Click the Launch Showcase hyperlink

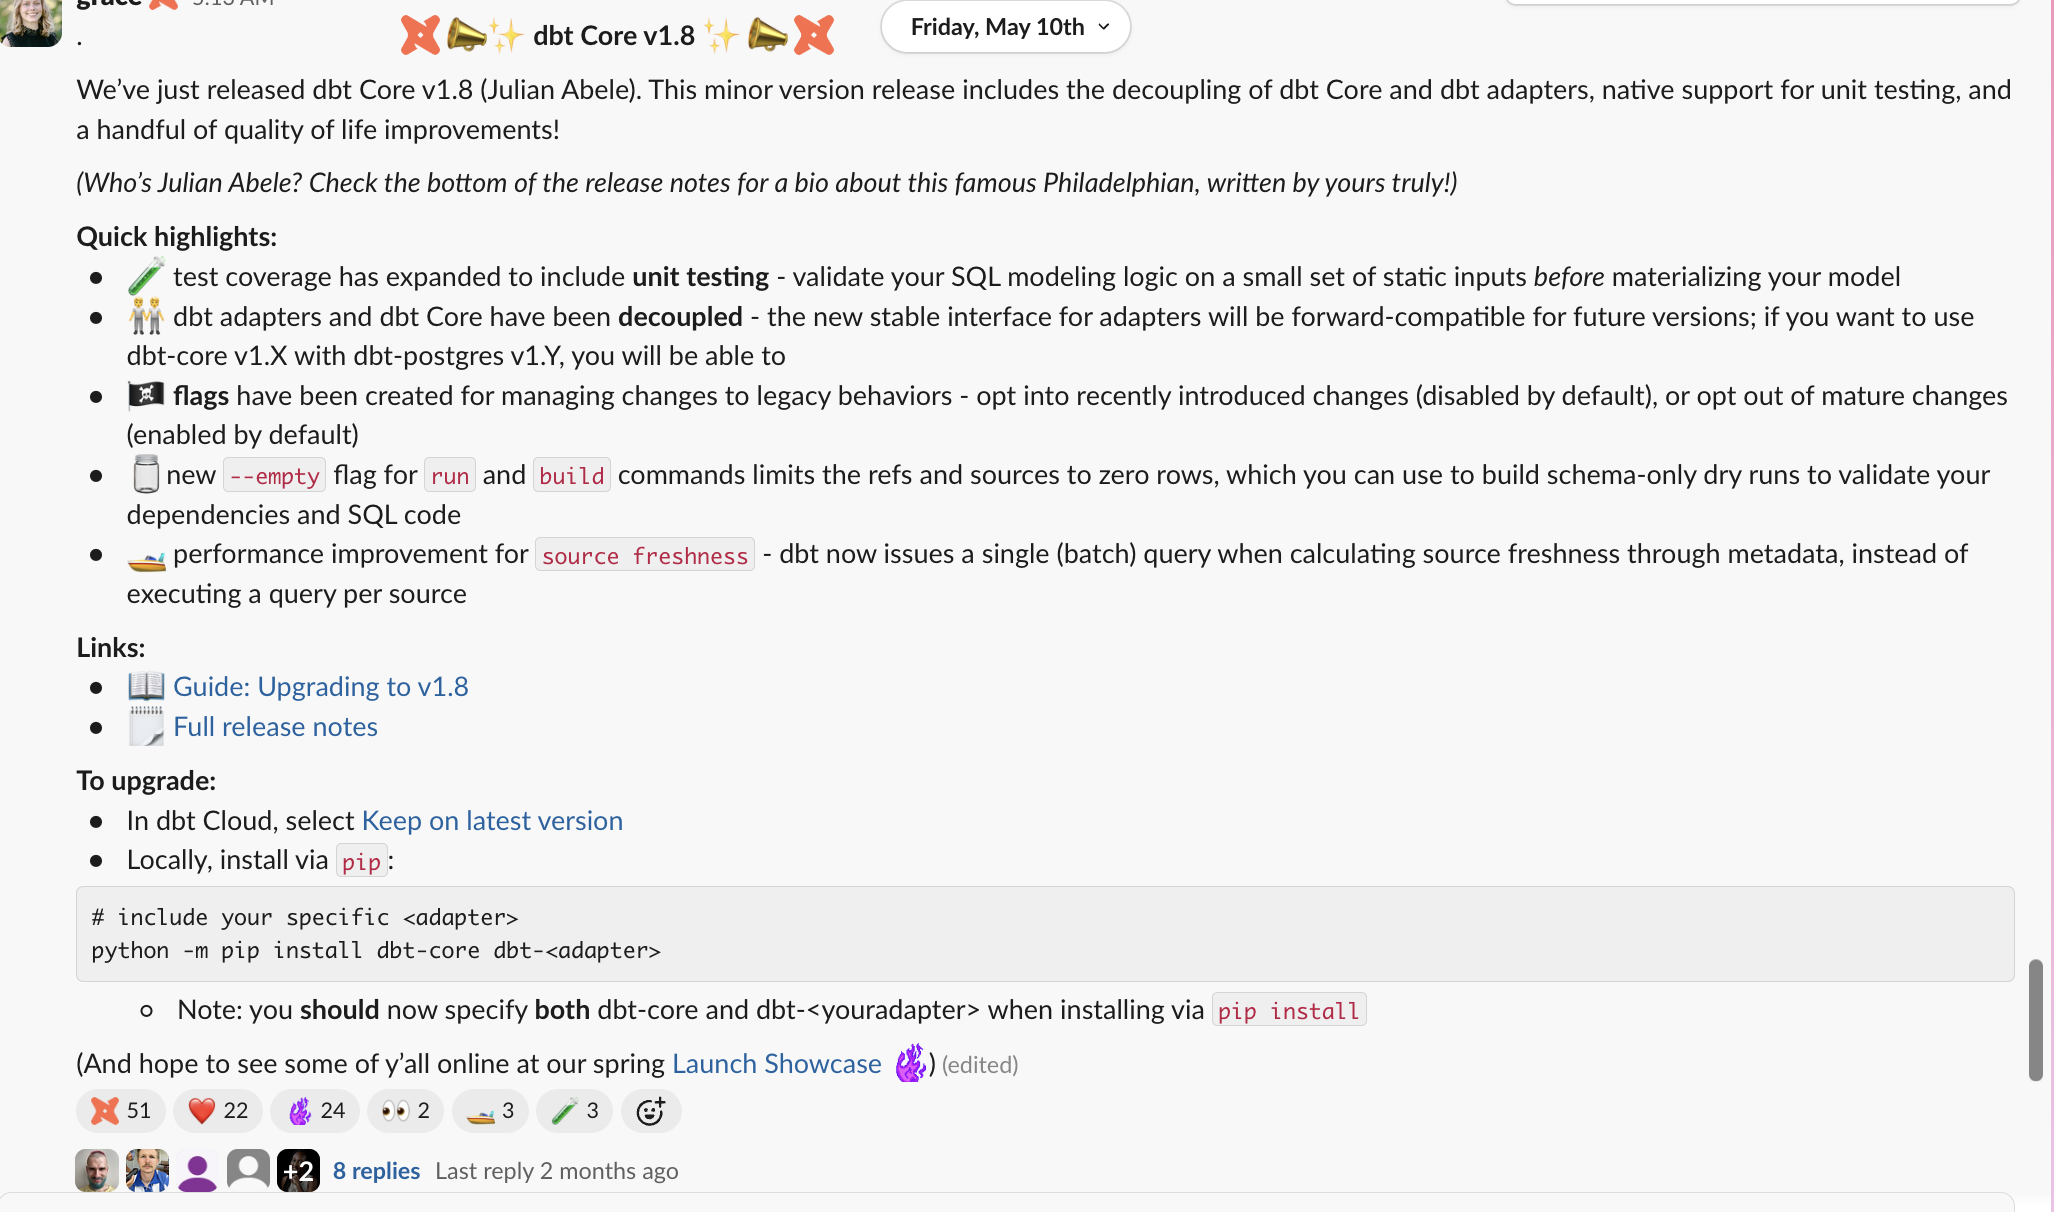pos(776,1063)
